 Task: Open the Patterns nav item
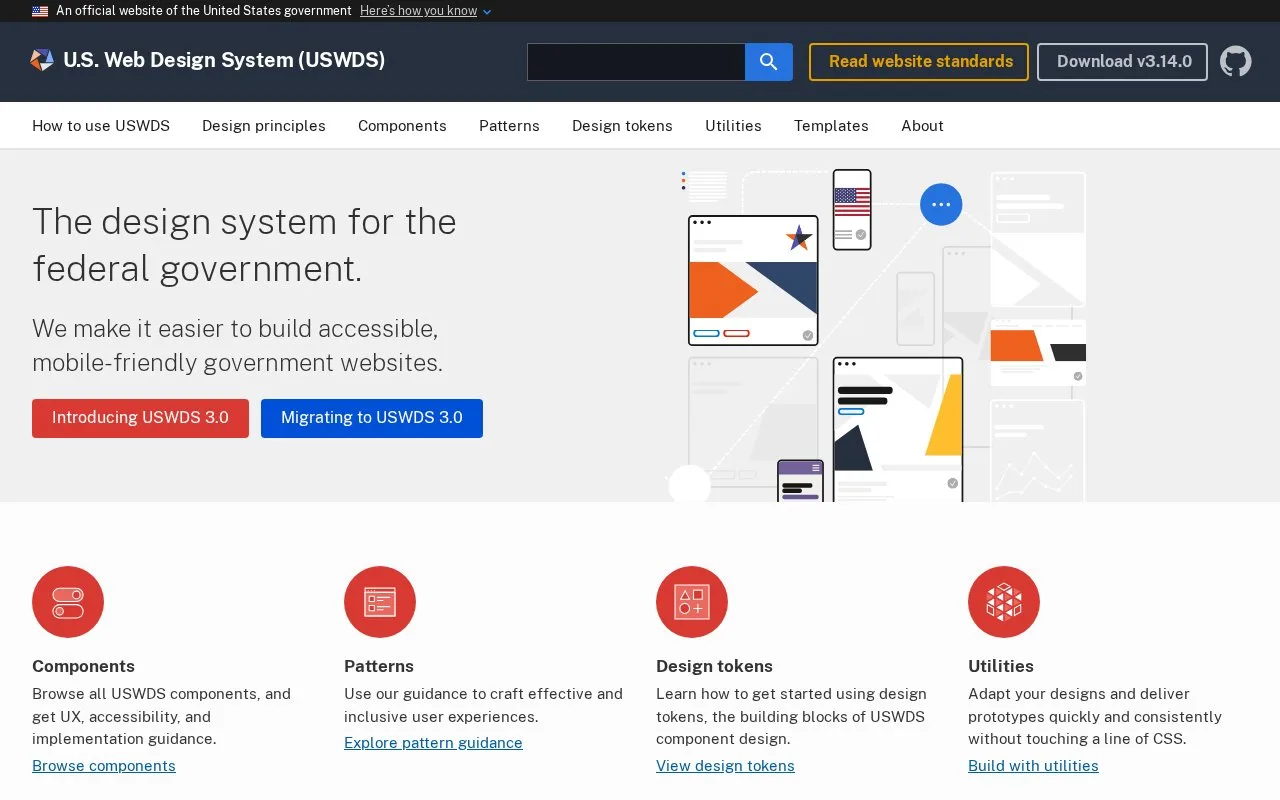coord(509,126)
